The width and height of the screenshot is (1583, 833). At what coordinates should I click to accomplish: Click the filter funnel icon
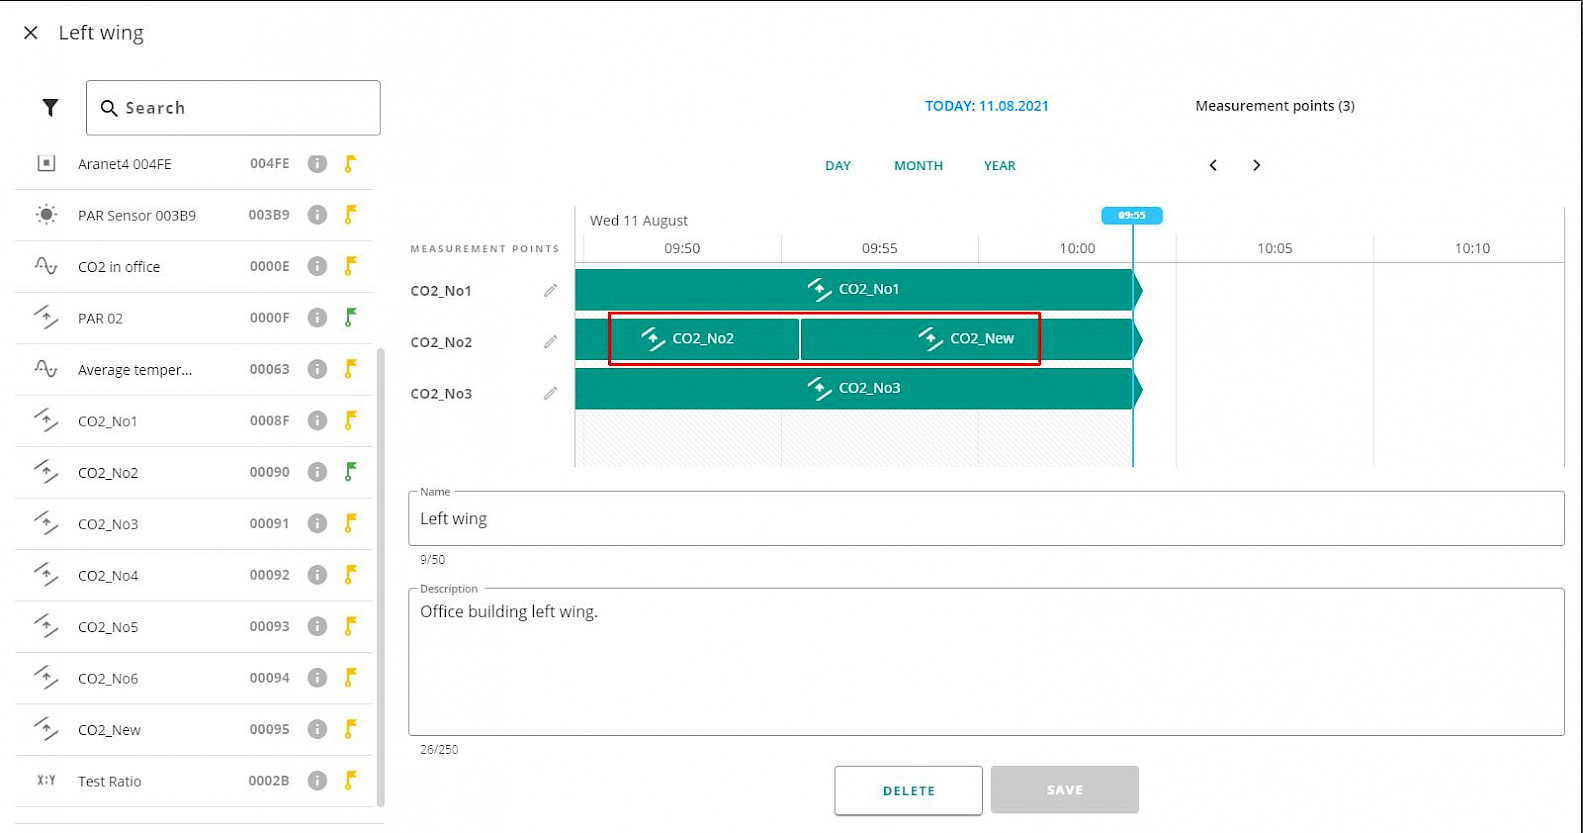point(50,108)
